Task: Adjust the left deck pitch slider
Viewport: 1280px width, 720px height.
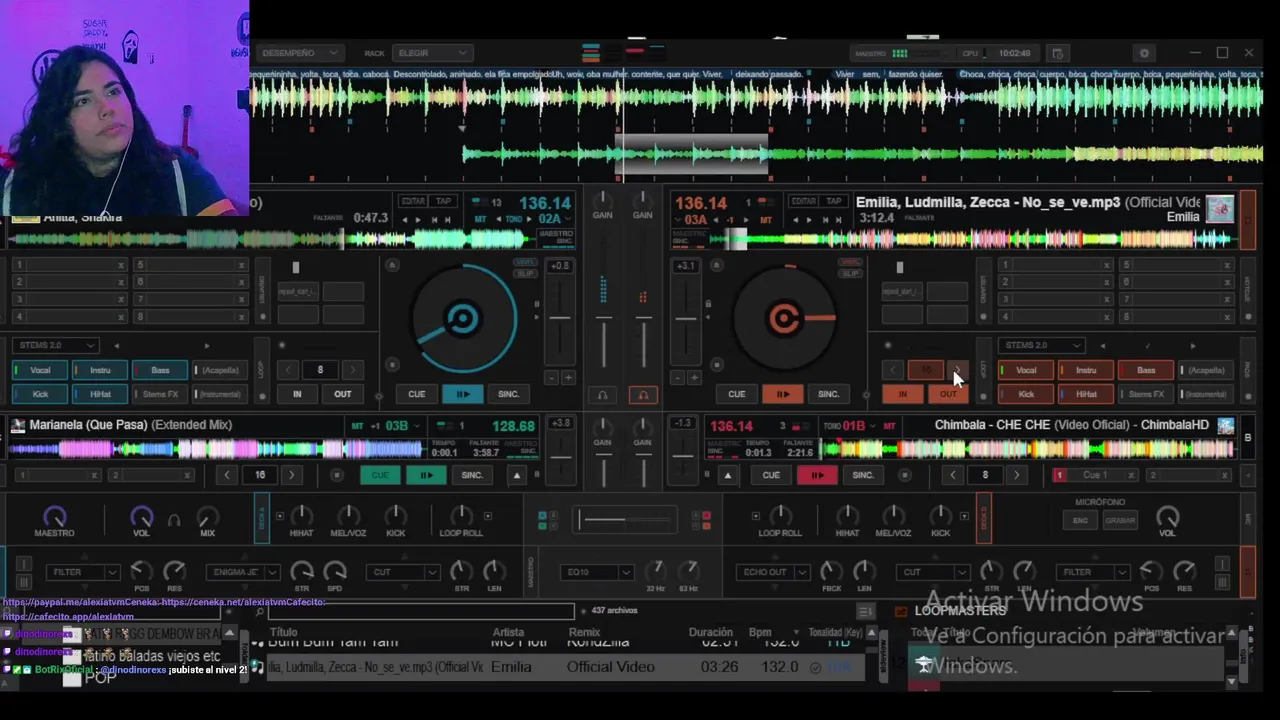Action: coord(560,320)
